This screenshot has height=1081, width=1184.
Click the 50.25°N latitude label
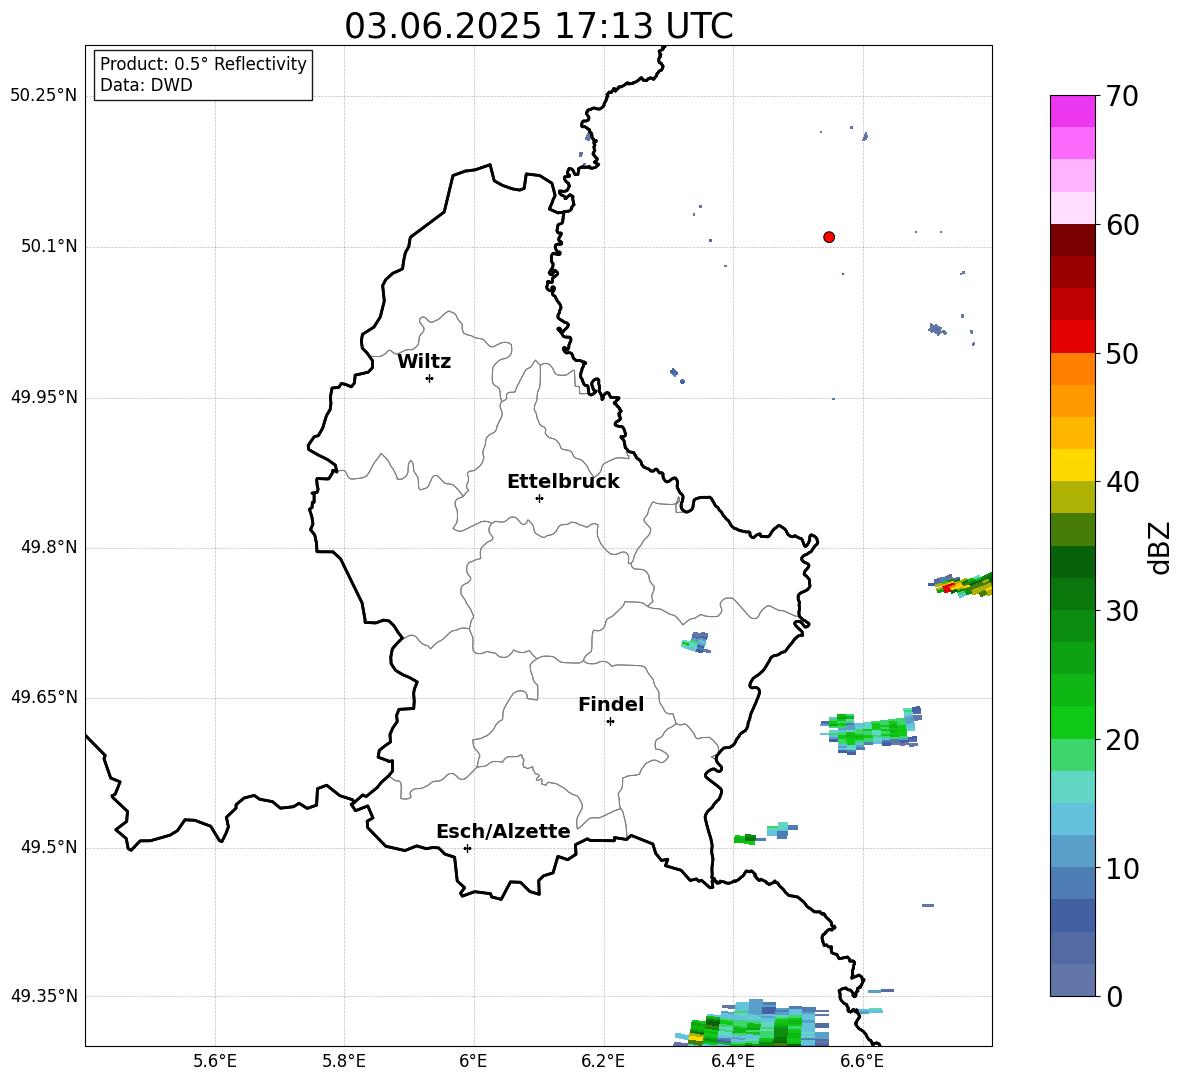[44, 96]
